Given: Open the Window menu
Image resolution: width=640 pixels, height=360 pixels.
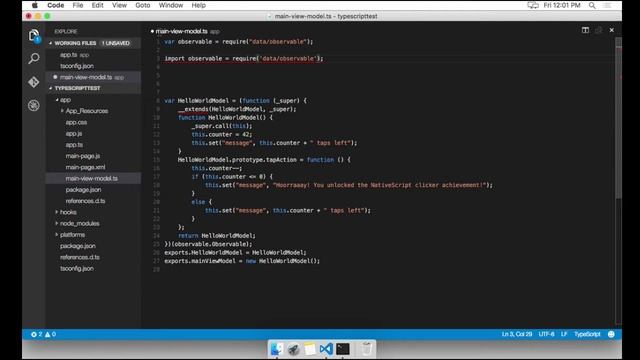Looking at the screenshot, I should pyautogui.click(x=171, y=5).
